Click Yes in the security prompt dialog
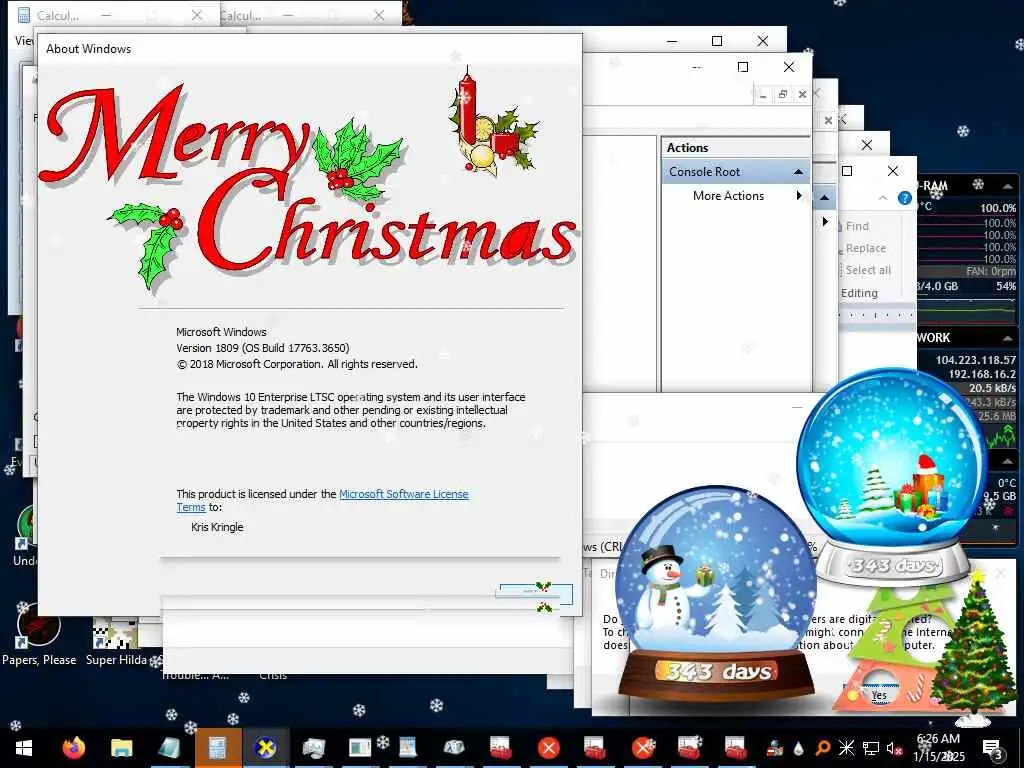Viewport: 1024px width, 768px height. [x=879, y=695]
